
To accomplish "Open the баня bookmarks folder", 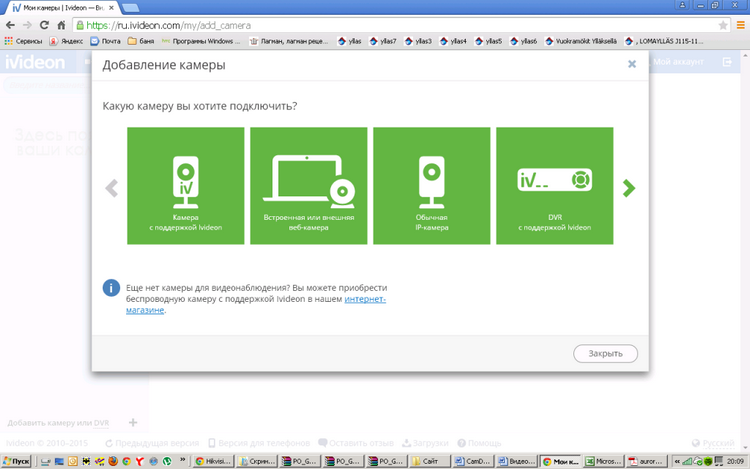I will (141, 42).
